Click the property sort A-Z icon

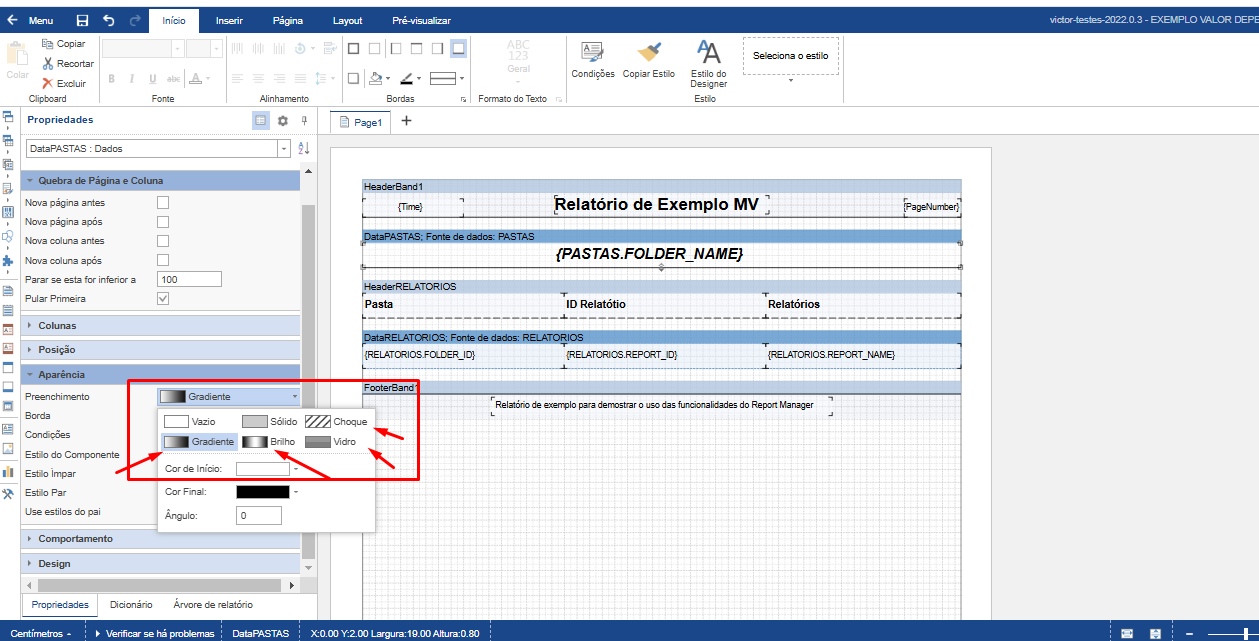point(305,148)
